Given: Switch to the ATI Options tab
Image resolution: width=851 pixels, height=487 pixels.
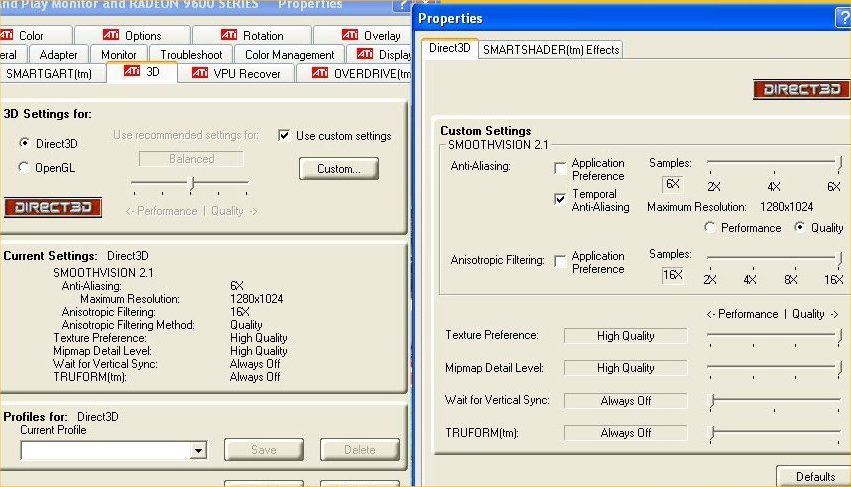Looking at the screenshot, I should coord(132,35).
